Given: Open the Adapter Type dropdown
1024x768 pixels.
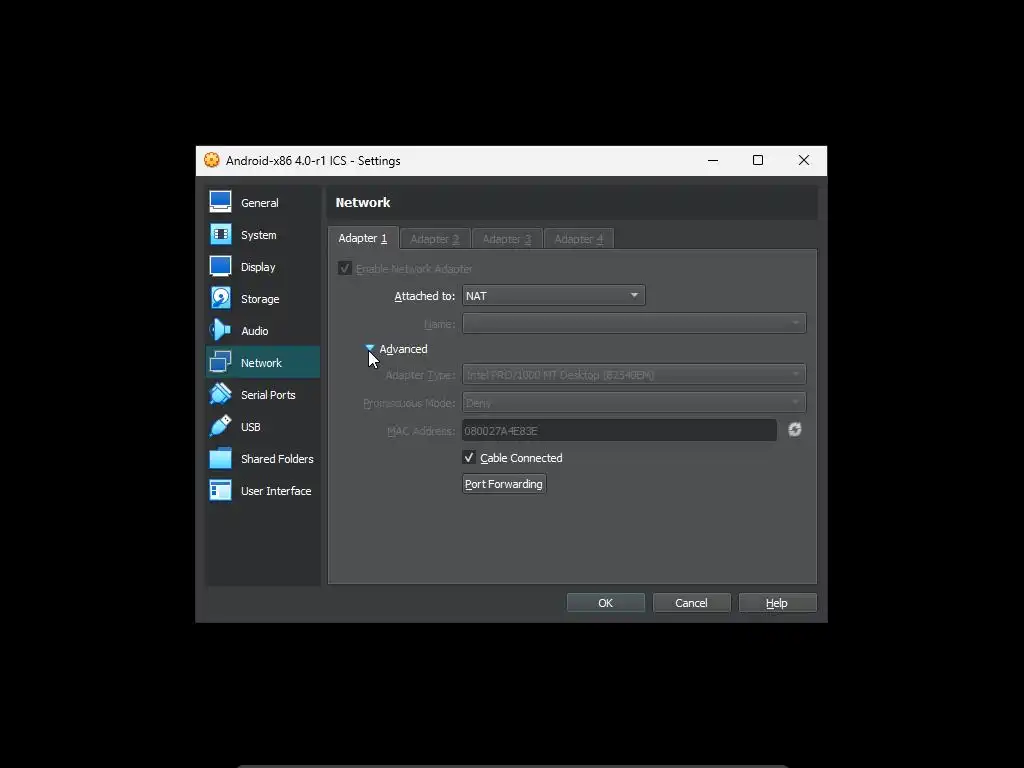Looking at the screenshot, I should pos(633,374).
